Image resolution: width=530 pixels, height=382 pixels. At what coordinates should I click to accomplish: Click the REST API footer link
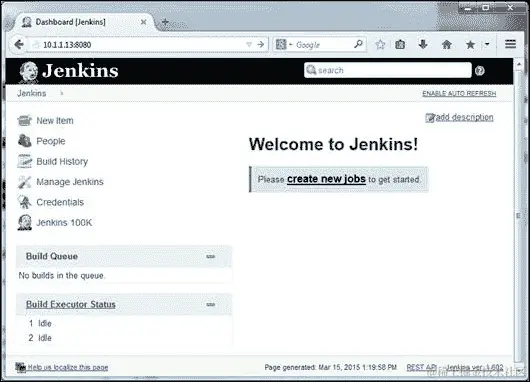421,367
